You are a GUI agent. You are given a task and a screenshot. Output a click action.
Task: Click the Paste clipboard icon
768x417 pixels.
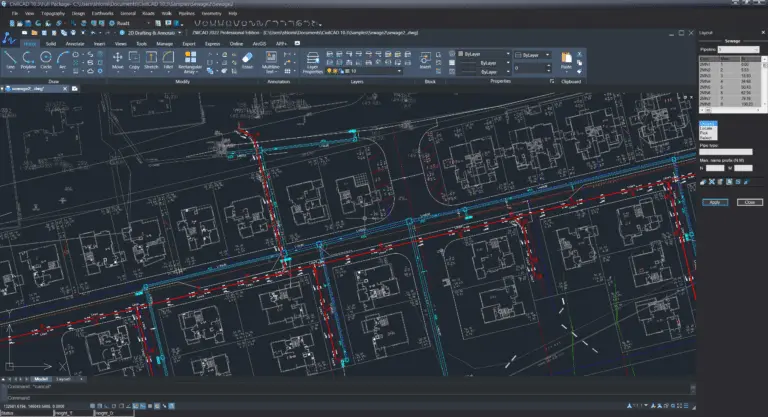point(566,60)
